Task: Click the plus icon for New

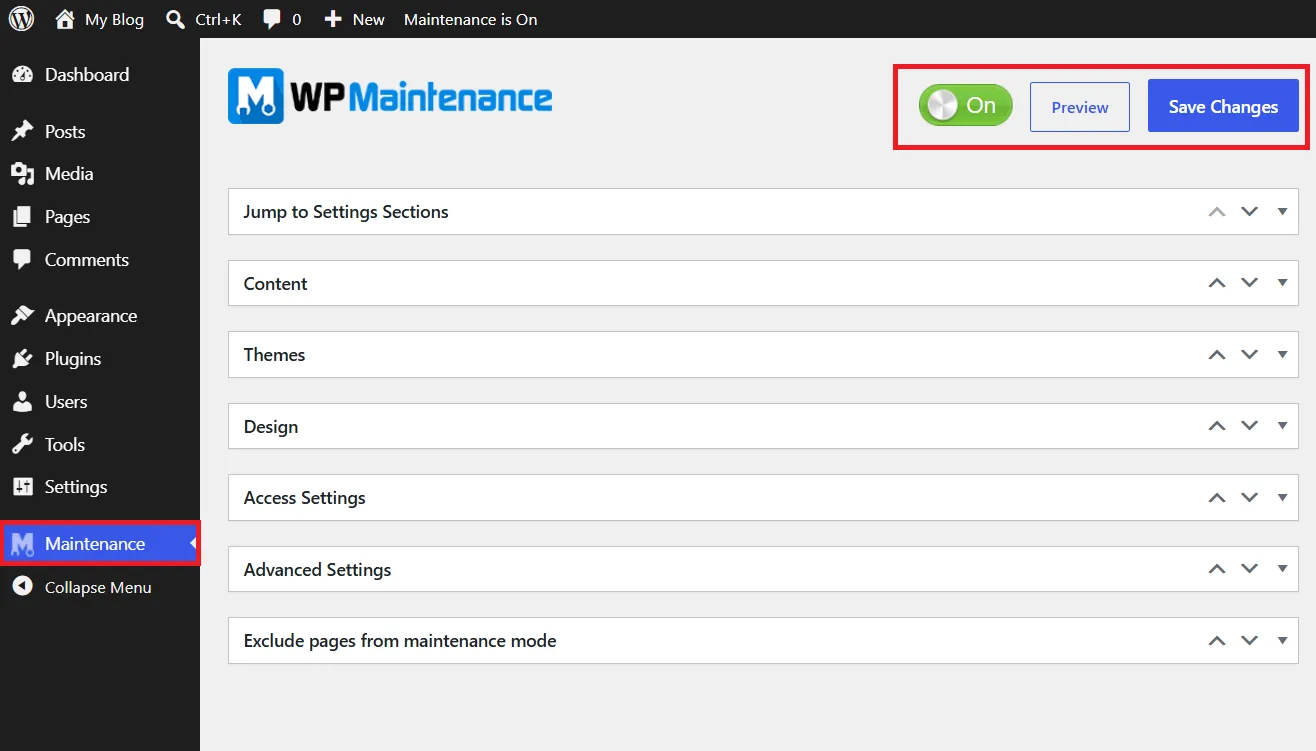Action: point(334,19)
